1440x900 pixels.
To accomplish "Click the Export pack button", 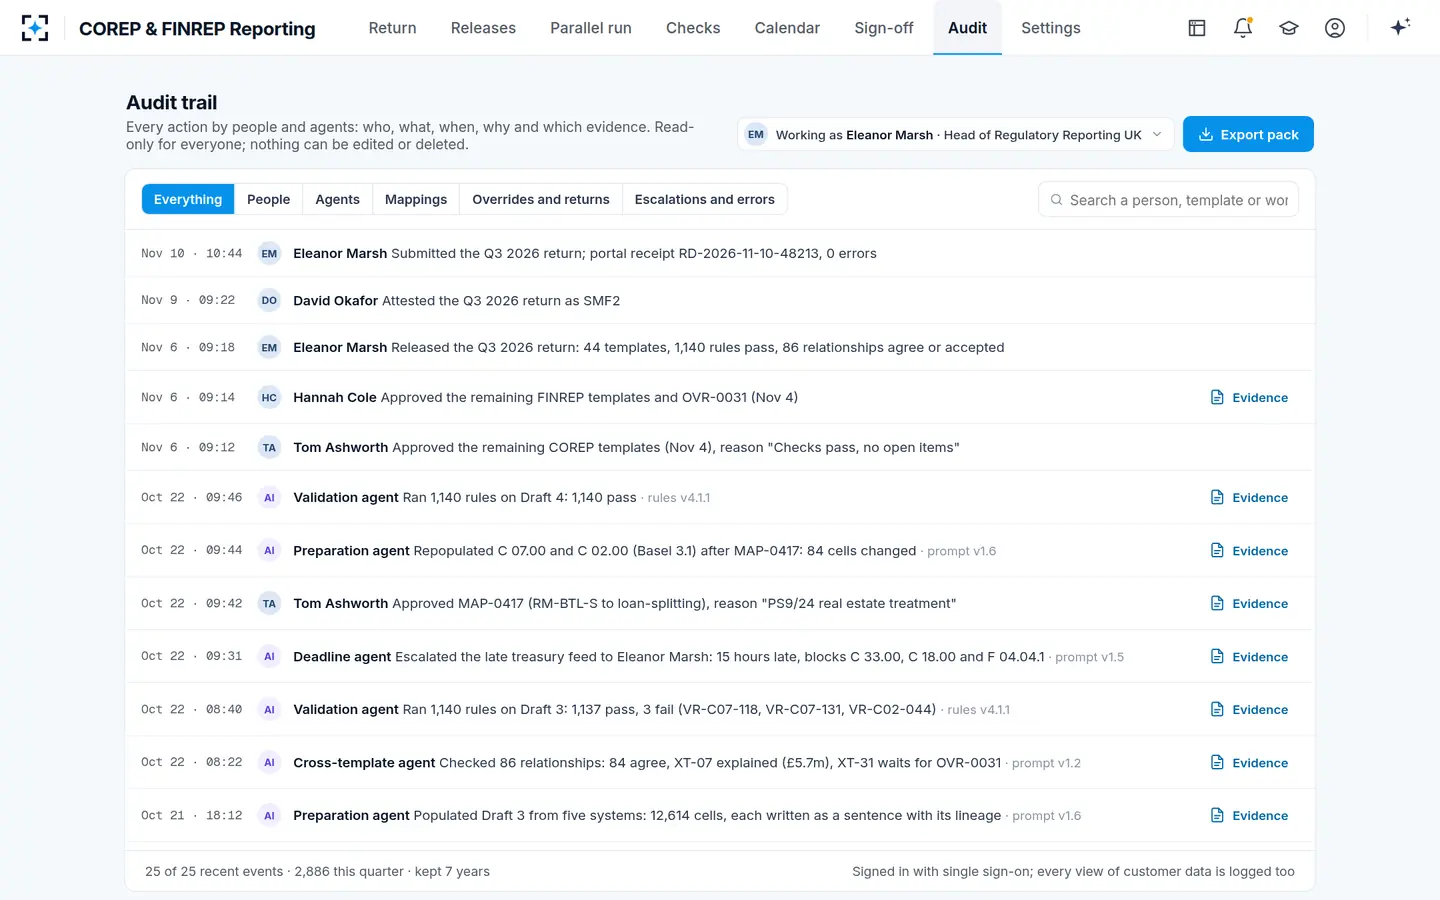I will (1248, 135).
